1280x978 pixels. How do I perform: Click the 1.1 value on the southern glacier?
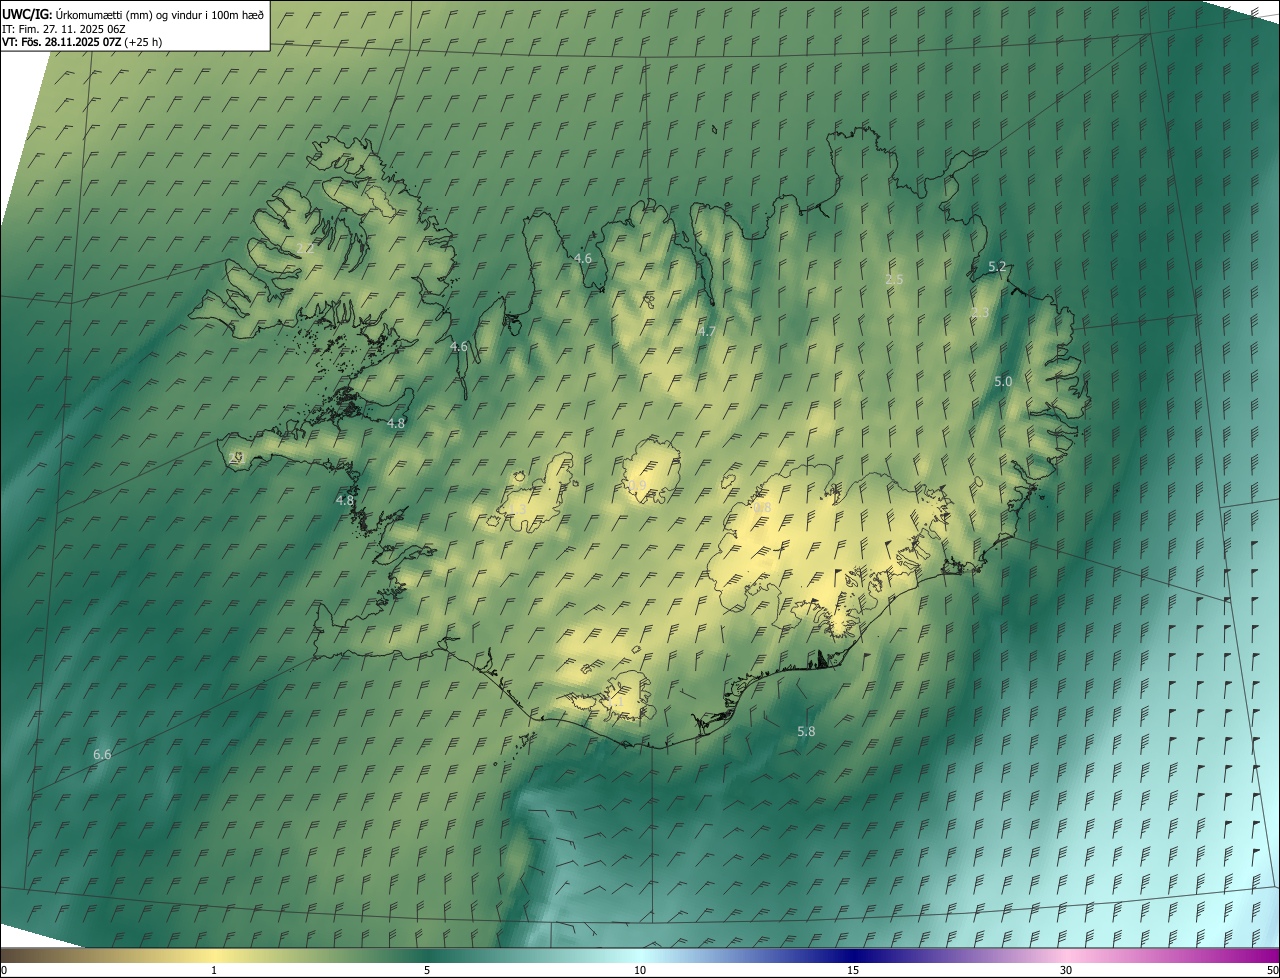[615, 703]
